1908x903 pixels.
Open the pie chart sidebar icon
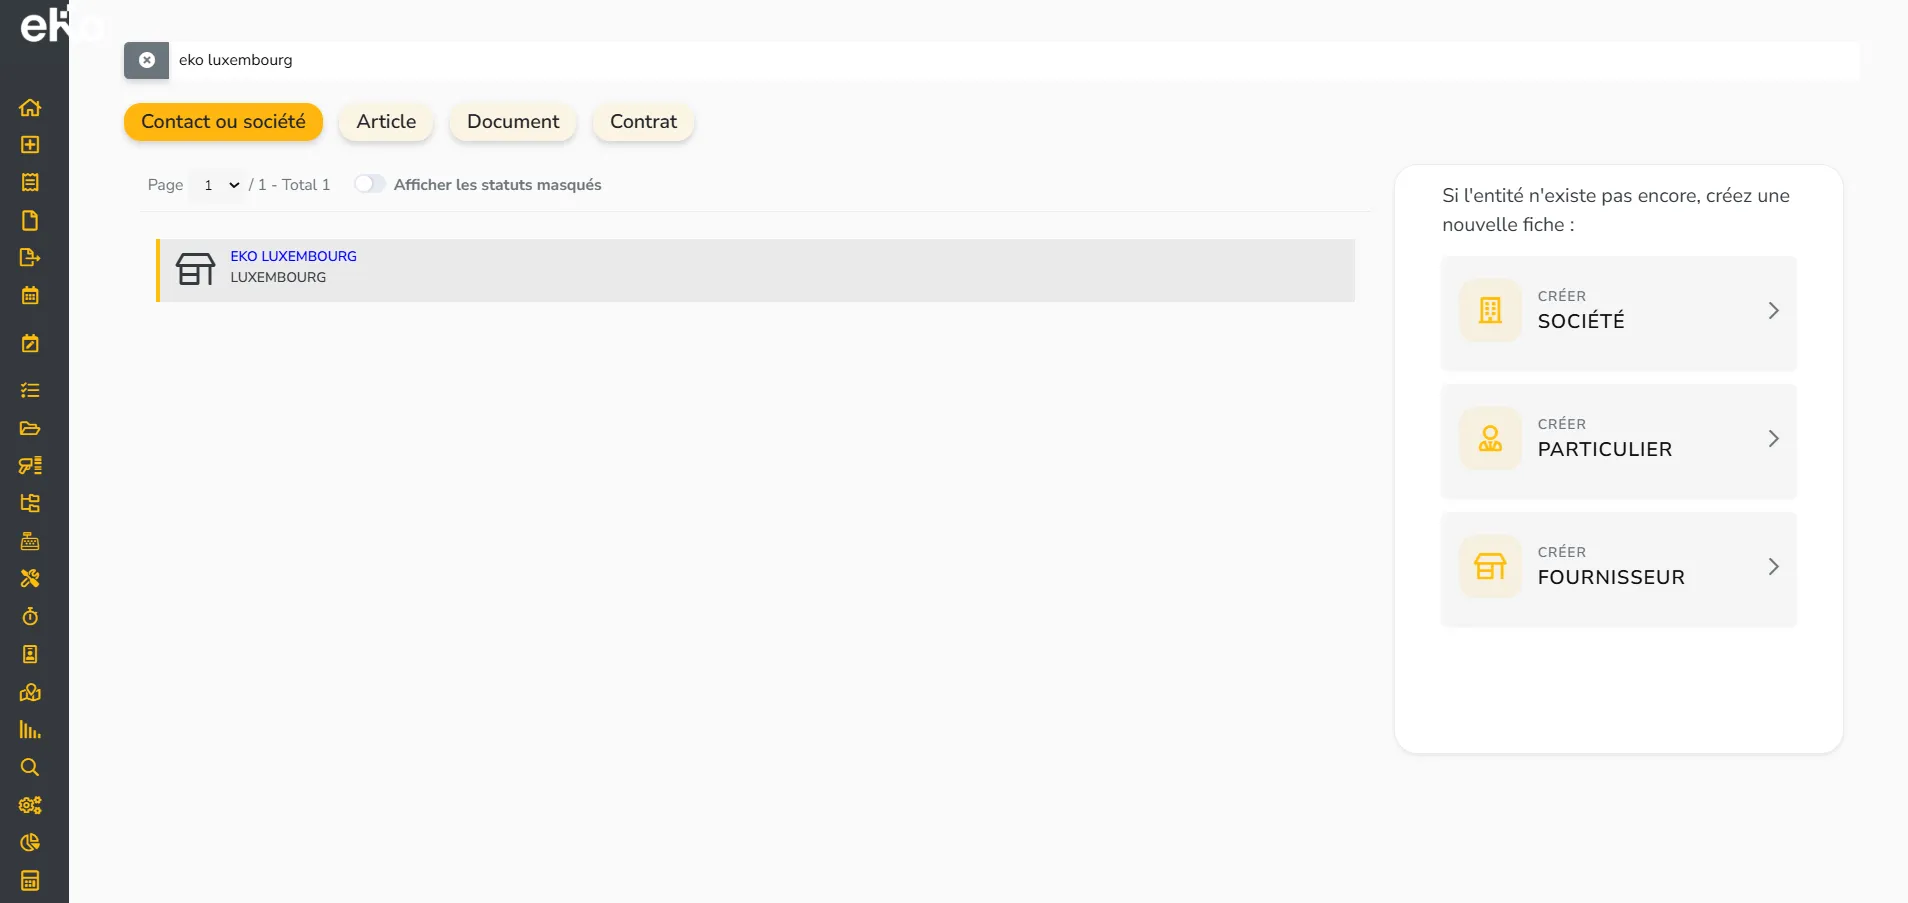(x=30, y=842)
